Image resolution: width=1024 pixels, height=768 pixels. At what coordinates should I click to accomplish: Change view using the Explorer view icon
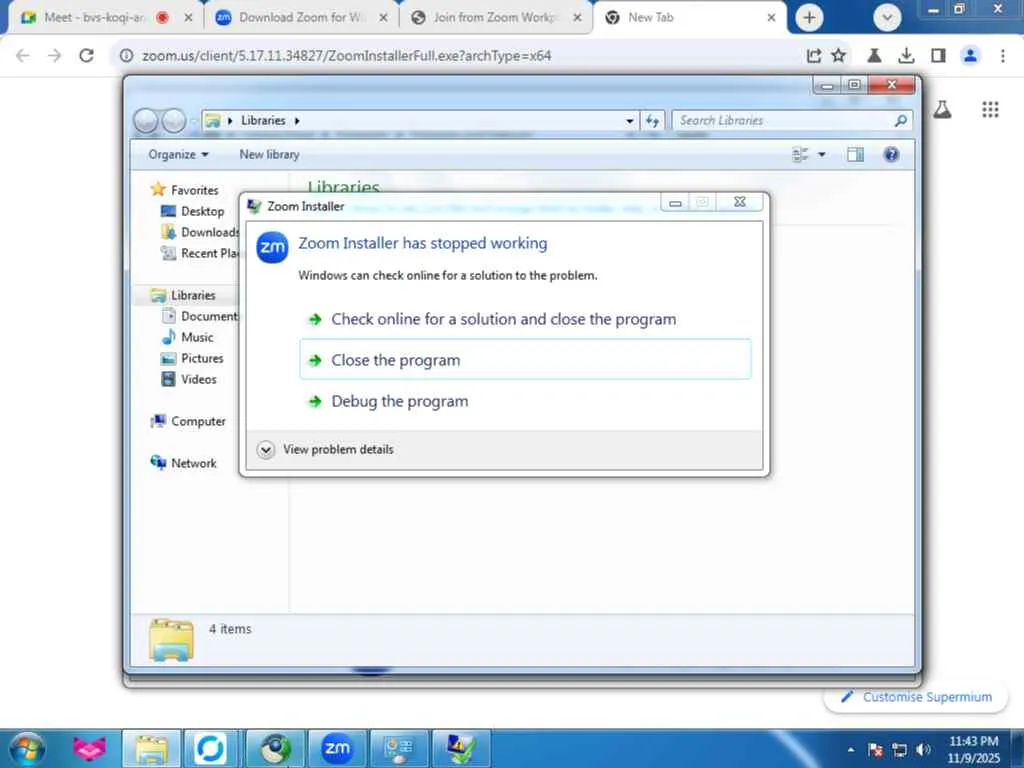pos(800,155)
